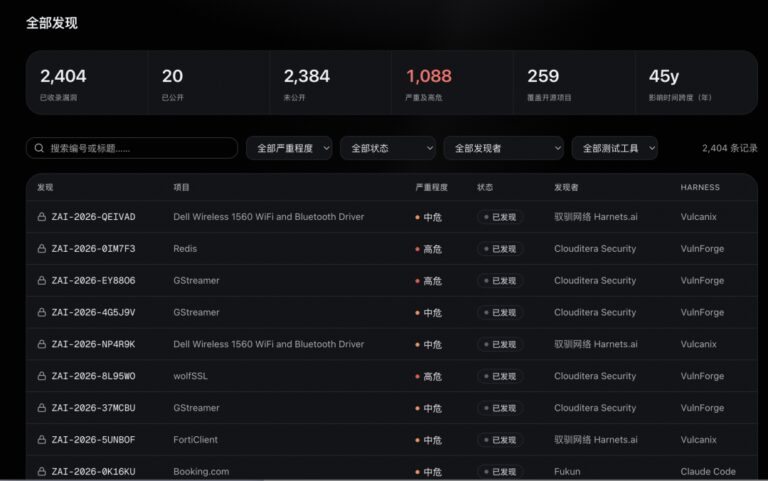Click the 2,404 已收录漏洞 stat card
The height and width of the screenshot is (481, 768).
coord(87,83)
